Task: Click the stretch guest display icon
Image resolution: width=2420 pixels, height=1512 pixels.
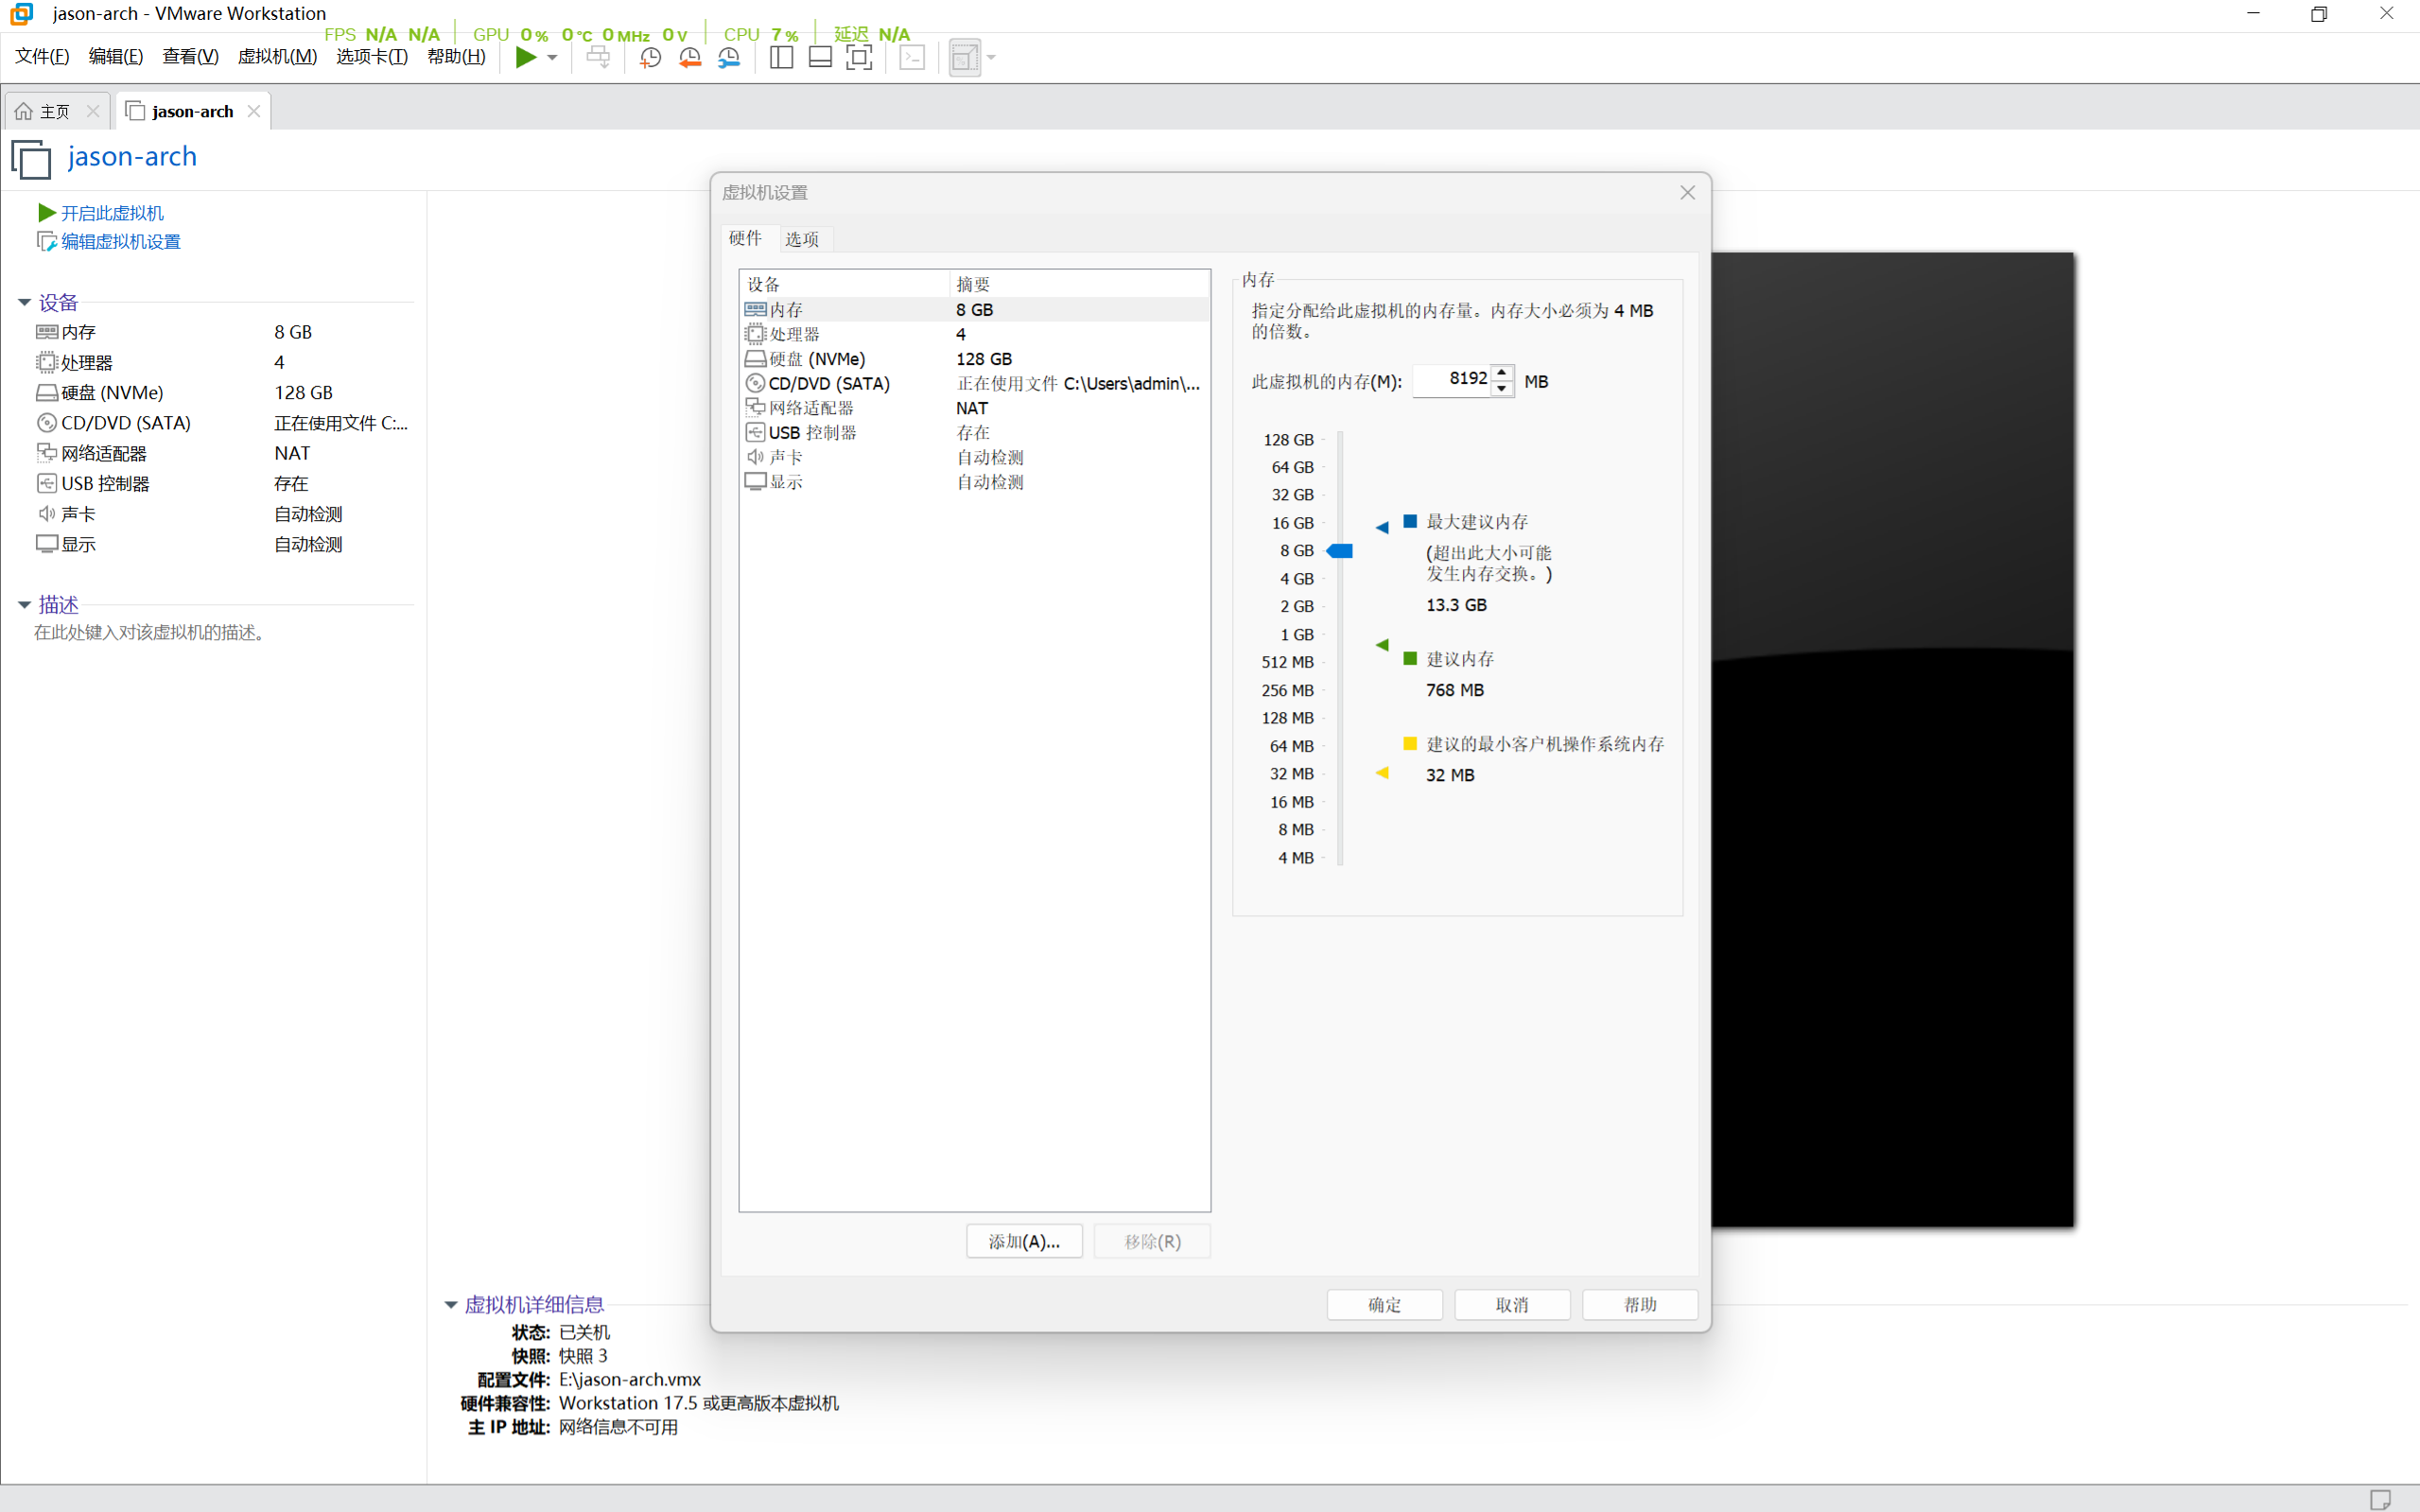Action: point(964,57)
